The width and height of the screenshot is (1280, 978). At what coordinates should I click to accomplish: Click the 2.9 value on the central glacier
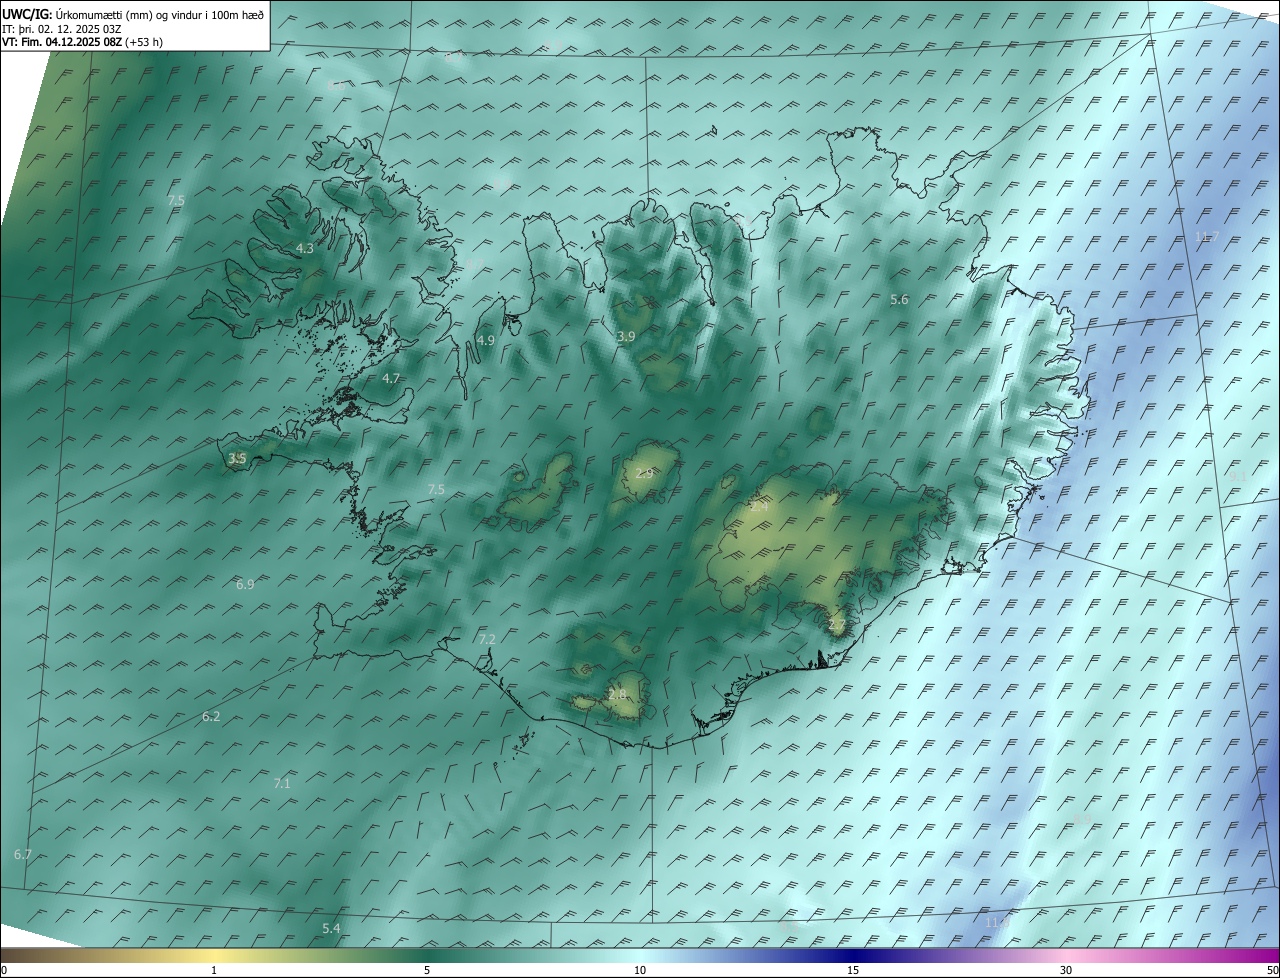coord(644,473)
